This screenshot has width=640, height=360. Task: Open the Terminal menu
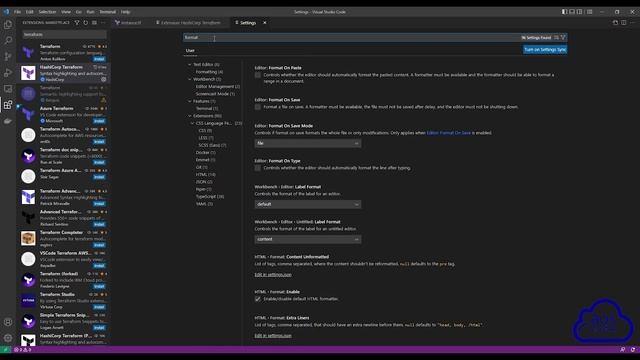click(108, 12)
